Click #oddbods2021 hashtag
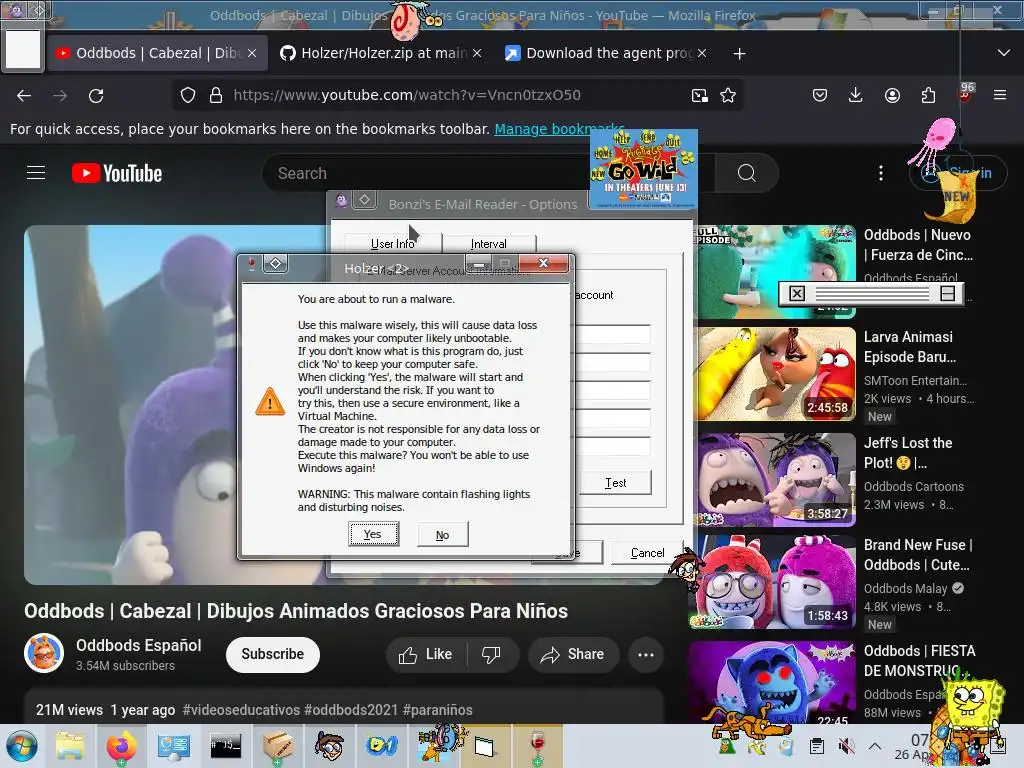1024x768 pixels. pos(351,710)
